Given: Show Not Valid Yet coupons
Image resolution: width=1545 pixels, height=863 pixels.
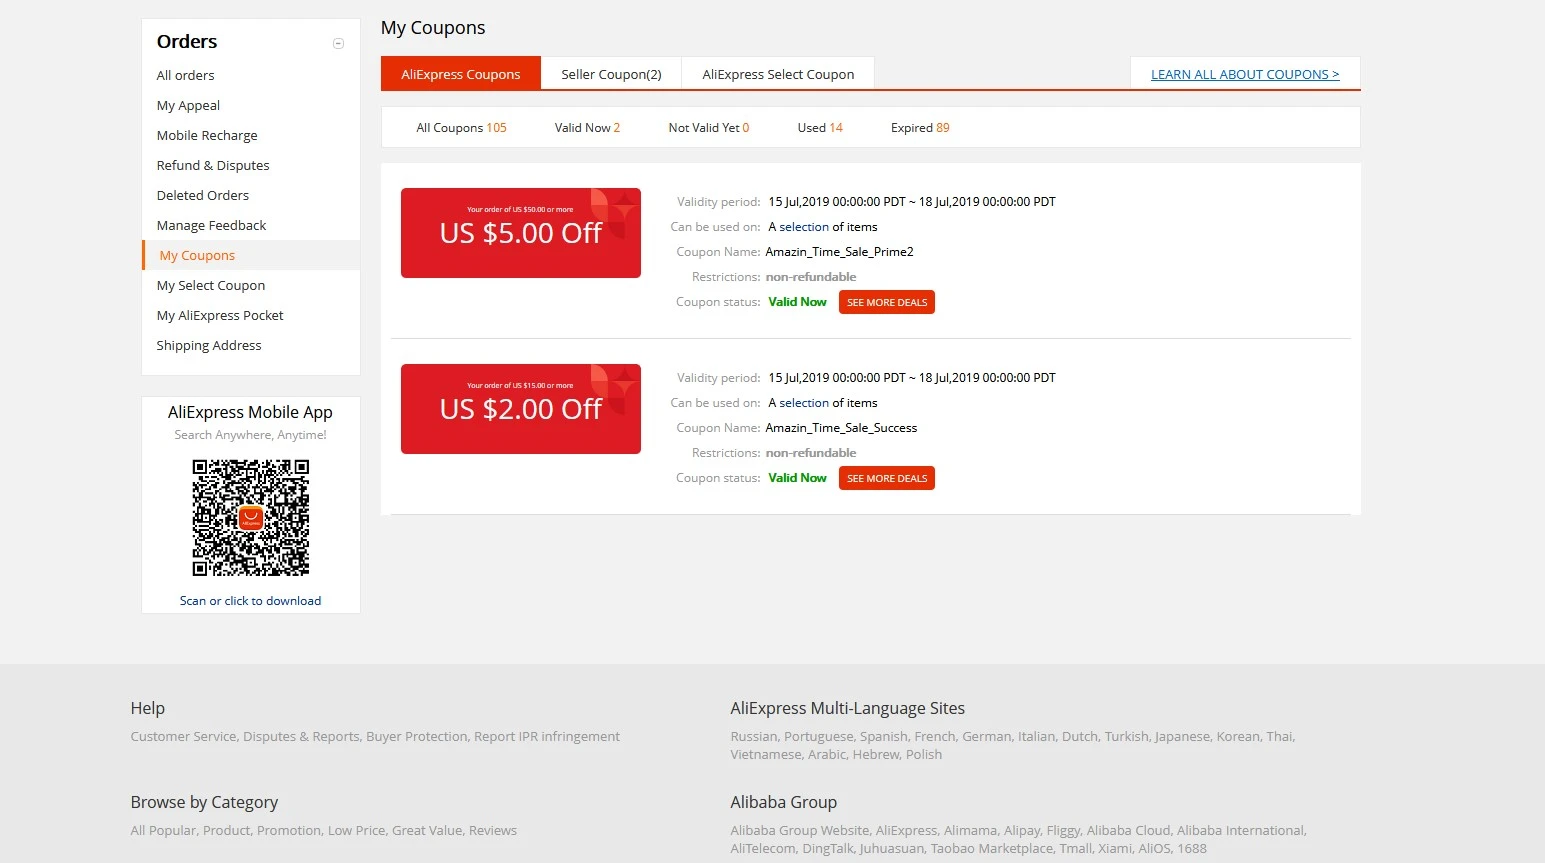Looking at the screenshot, I should tap(708, 128).
